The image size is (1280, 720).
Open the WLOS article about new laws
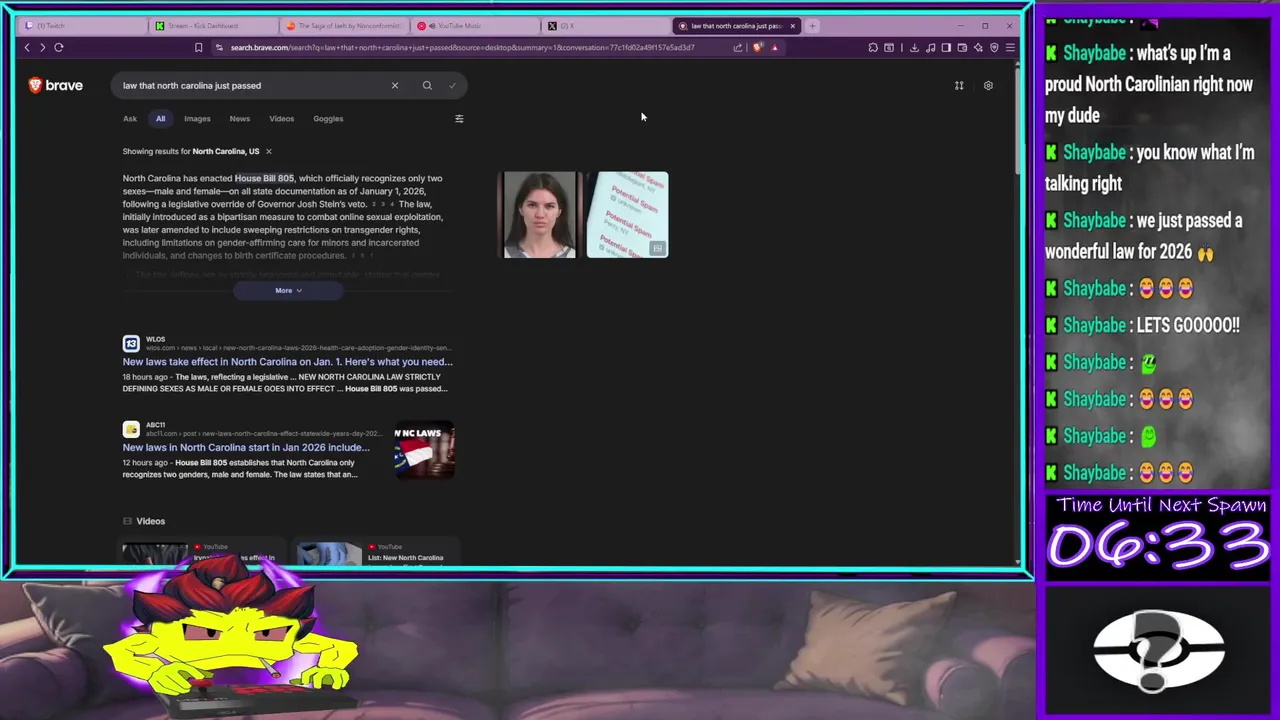[287, 361]
